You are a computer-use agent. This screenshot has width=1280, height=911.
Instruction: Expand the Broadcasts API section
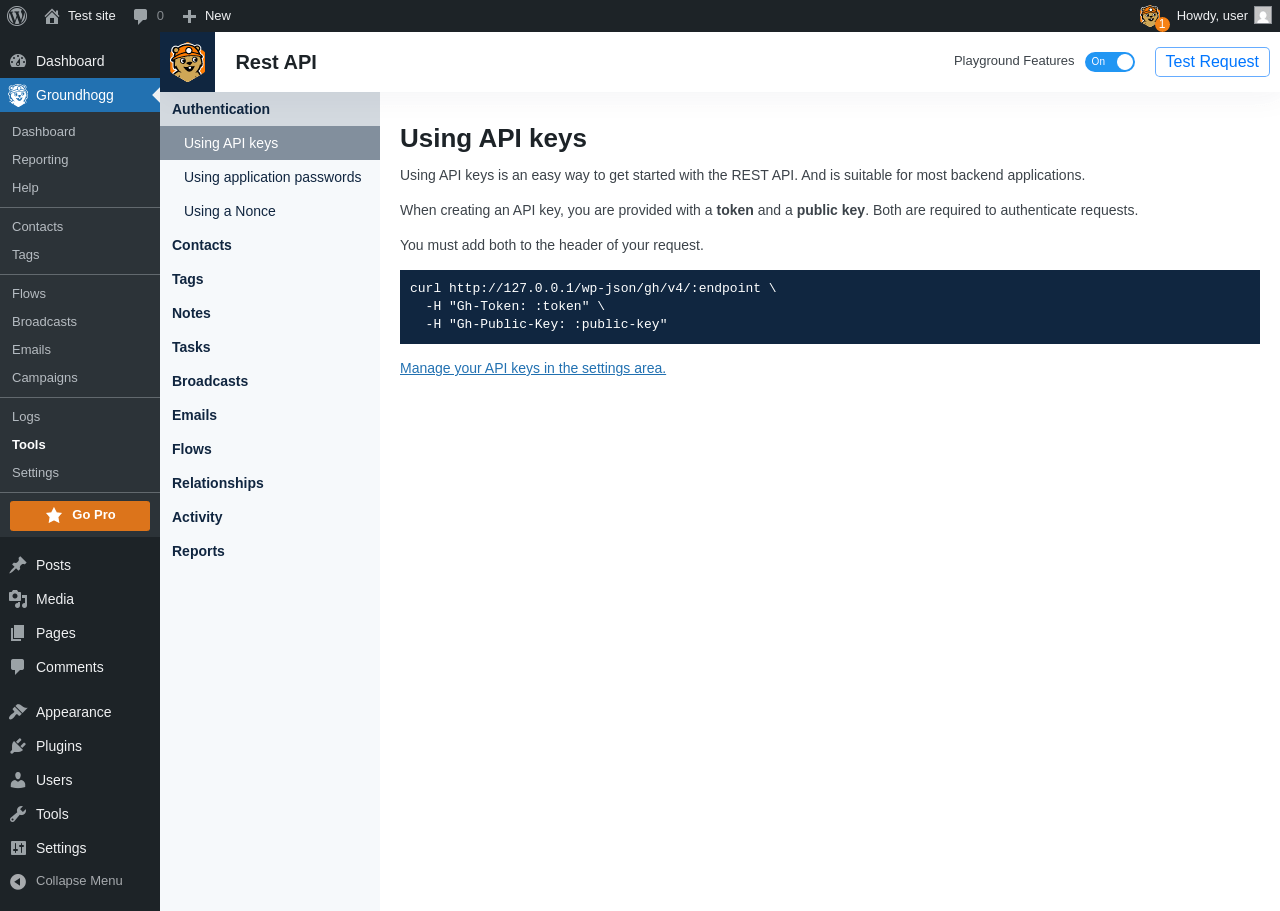tap(210, 381)
